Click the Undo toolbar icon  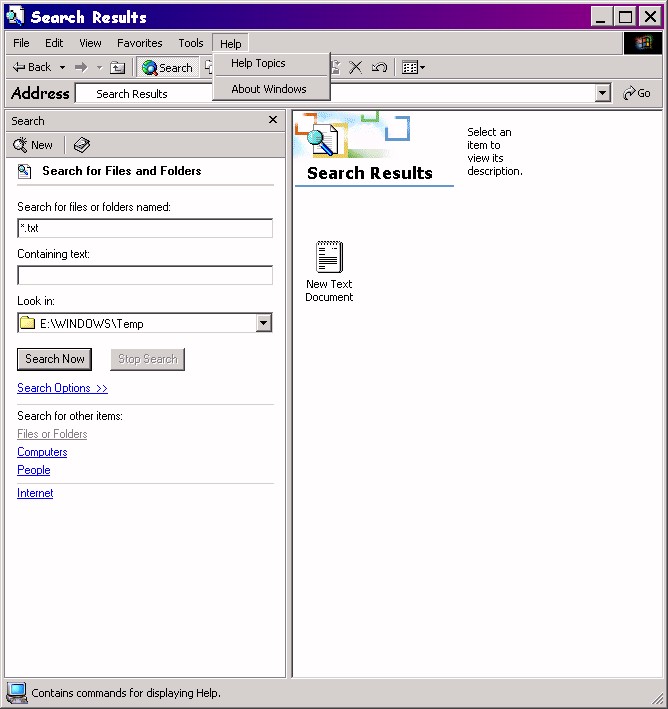point(379,68)
